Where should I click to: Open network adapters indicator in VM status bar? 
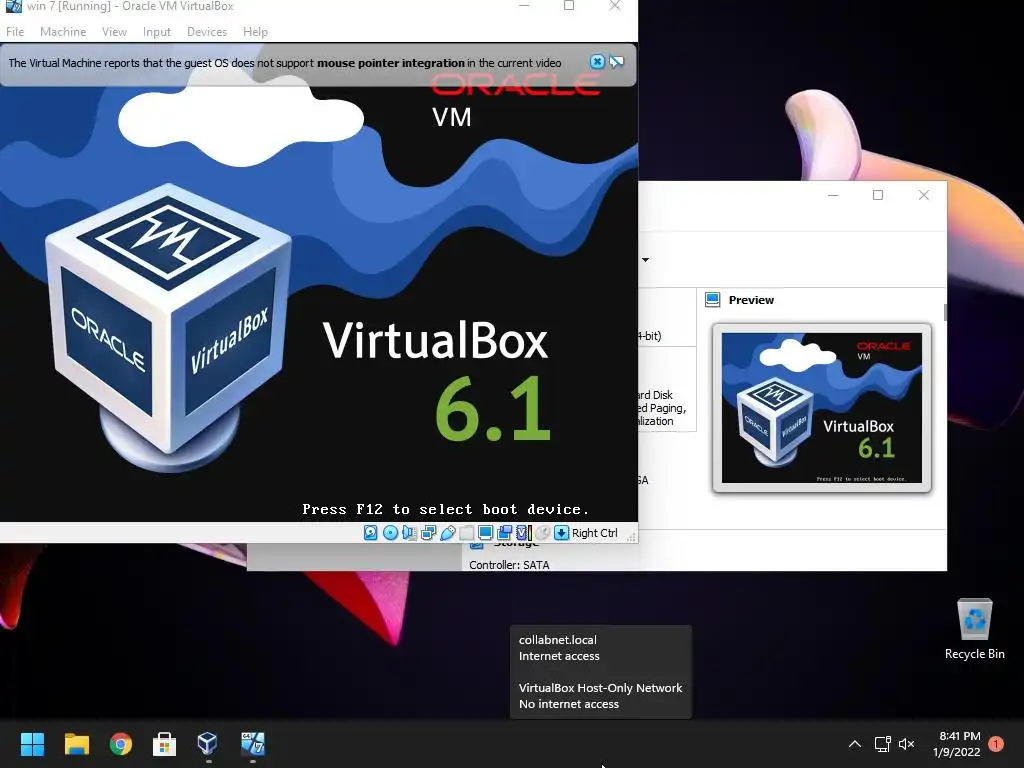tap(428, 533)
